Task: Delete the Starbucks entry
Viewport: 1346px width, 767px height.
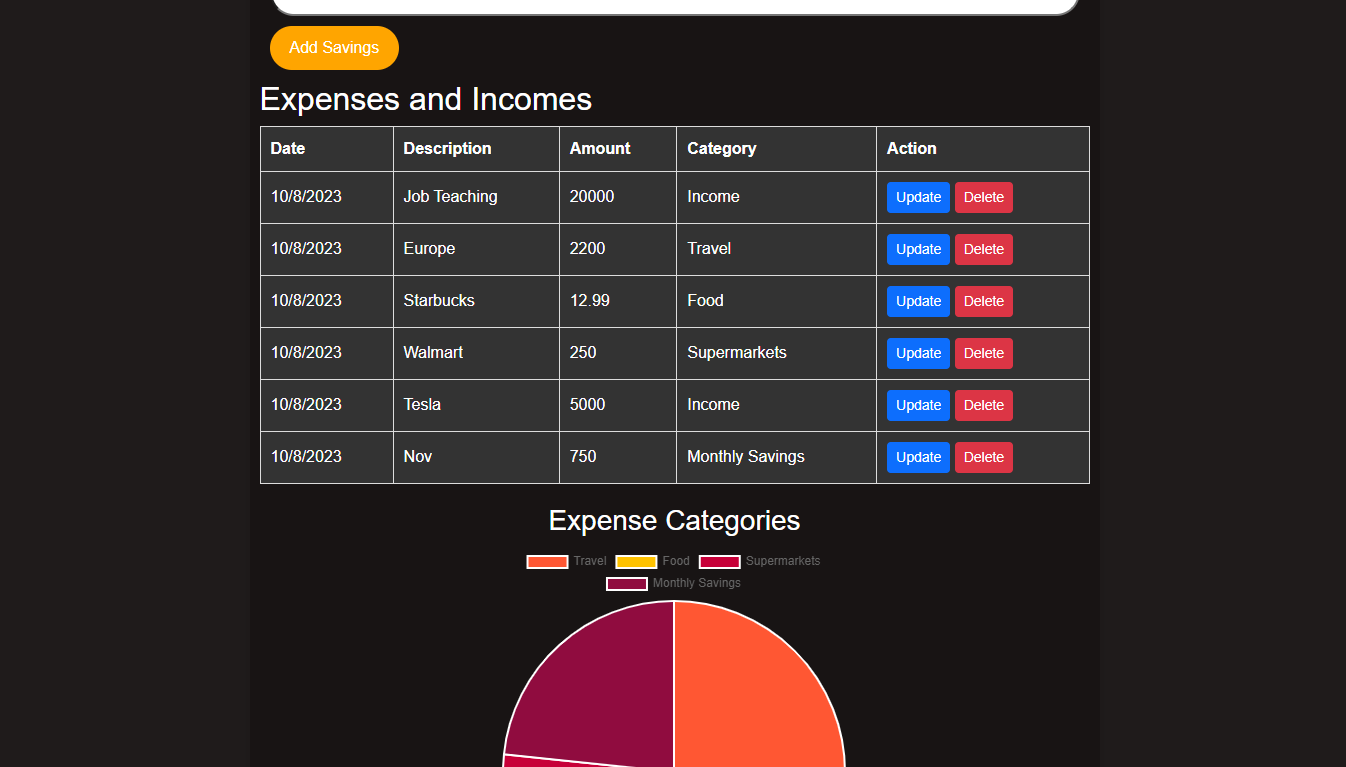Action: coord(983,301)
